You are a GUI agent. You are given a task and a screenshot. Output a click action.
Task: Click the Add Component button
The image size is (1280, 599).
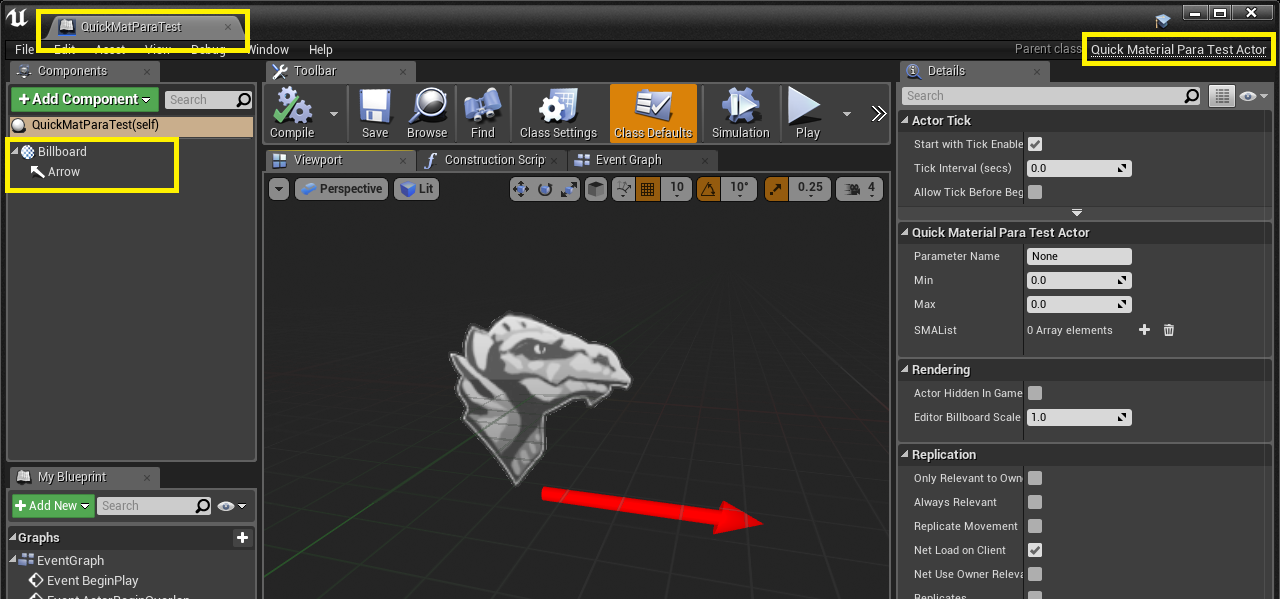[85, 99]
